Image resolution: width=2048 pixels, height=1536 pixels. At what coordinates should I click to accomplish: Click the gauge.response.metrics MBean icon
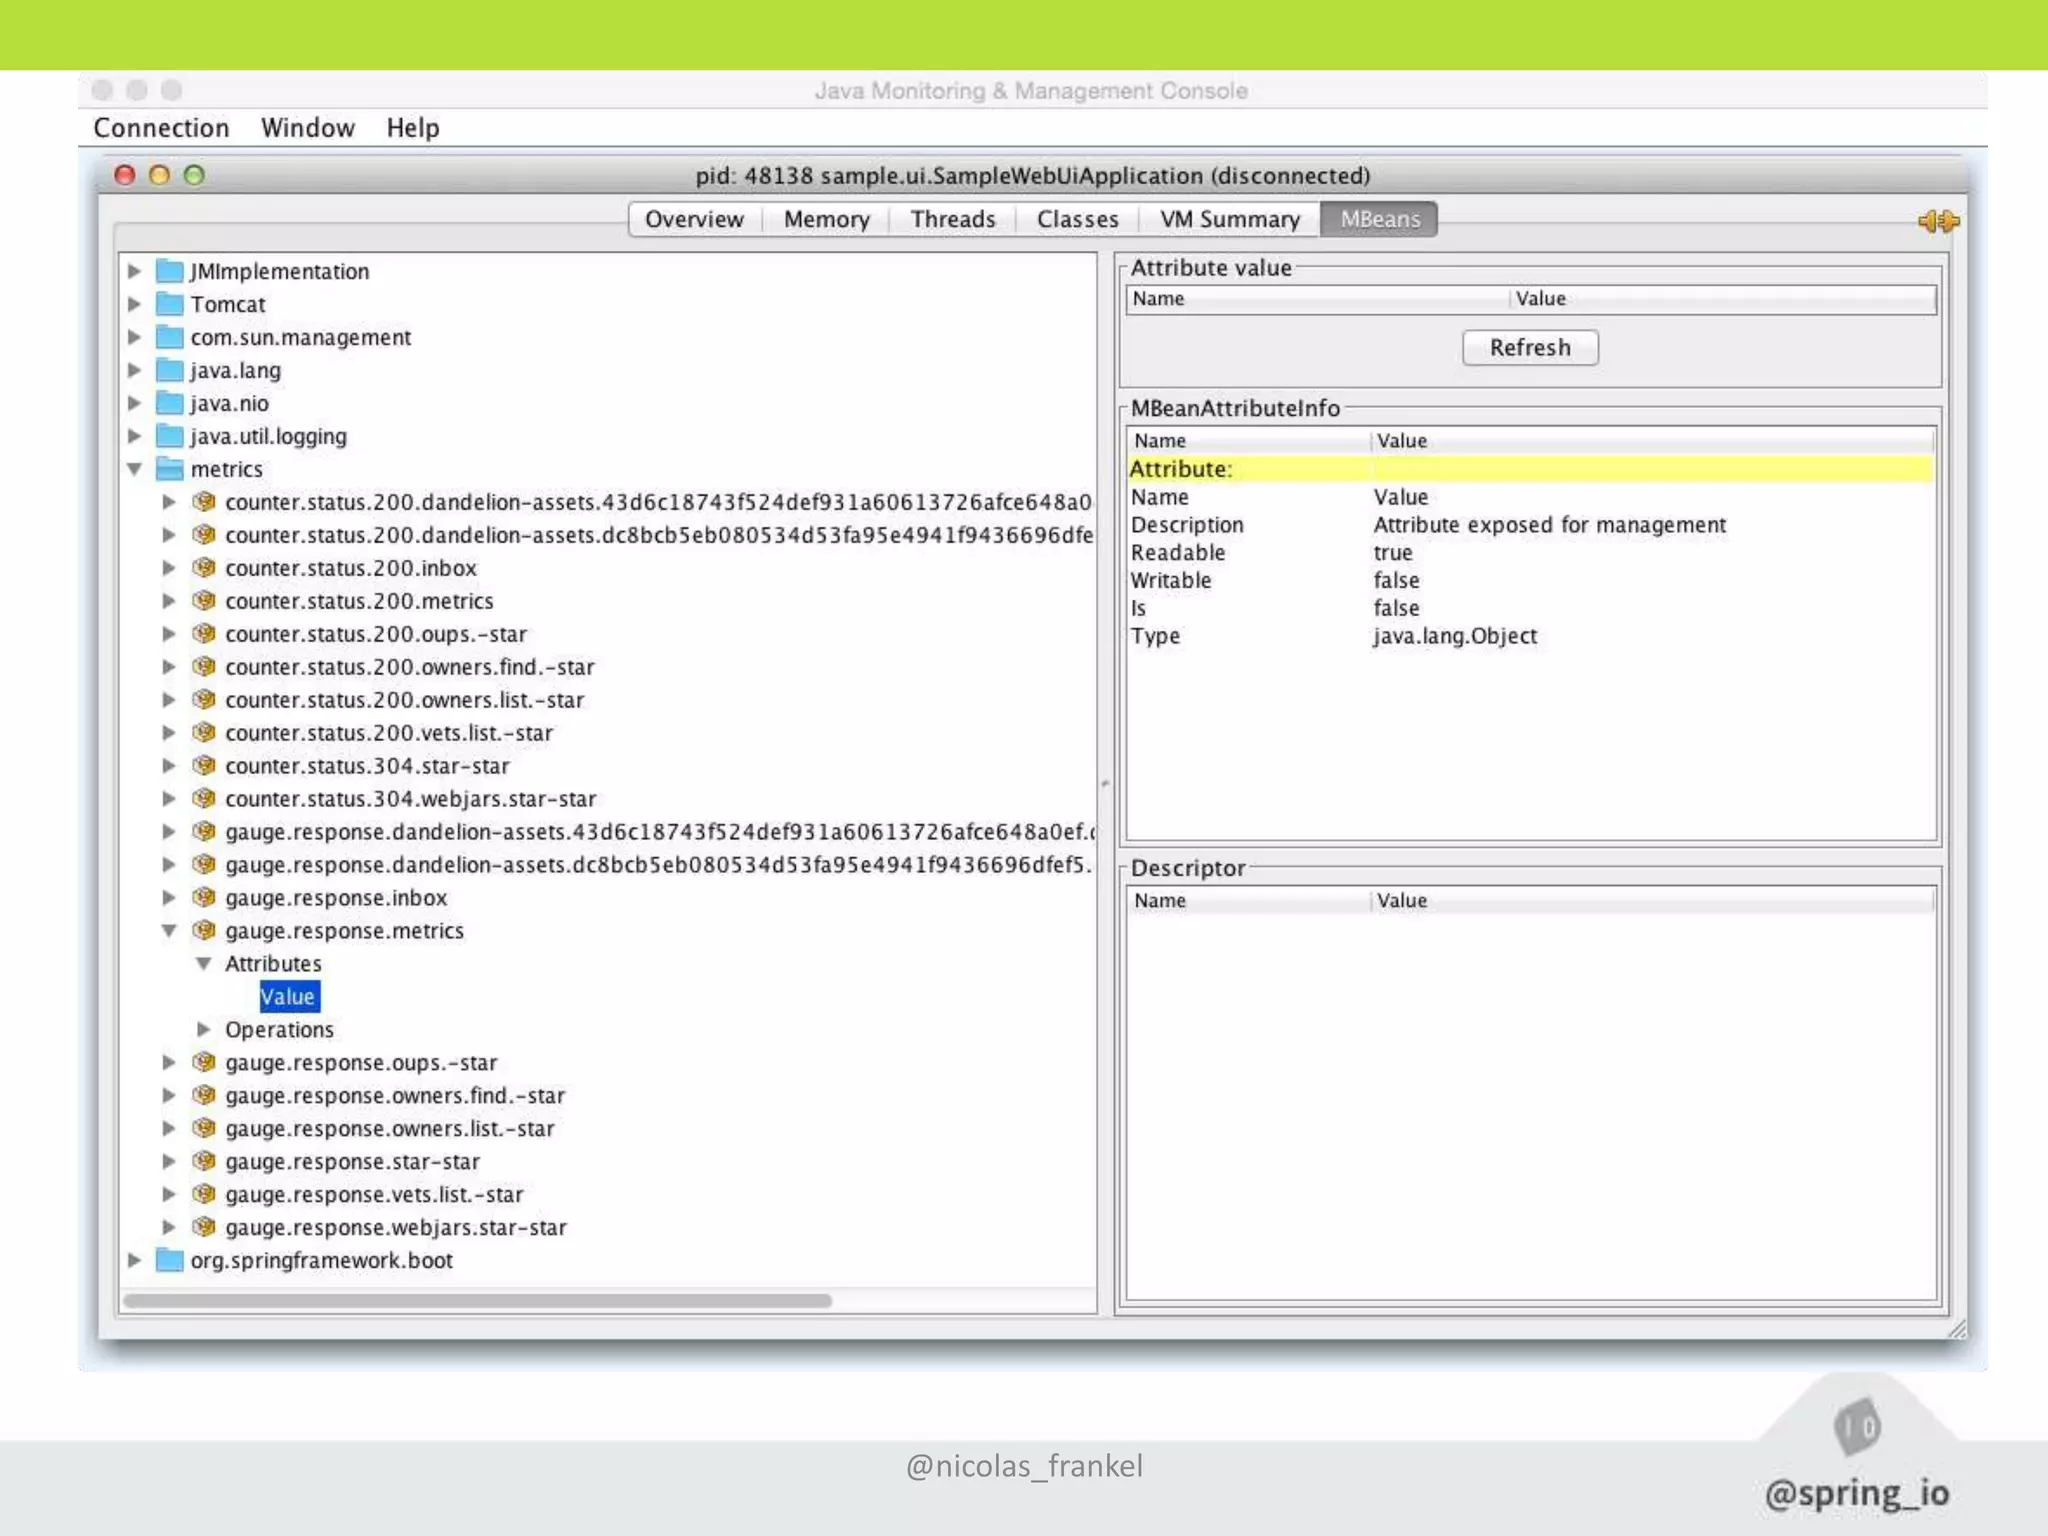click(x=204, y=931)
